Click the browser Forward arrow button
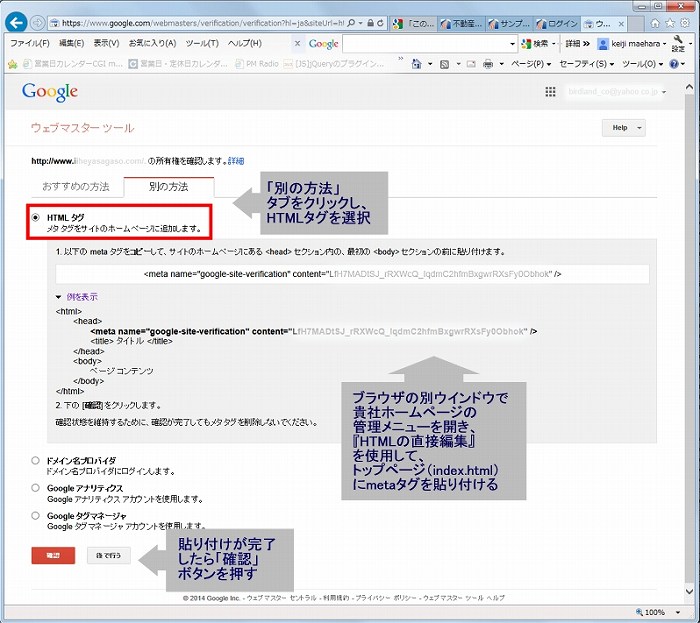Screen dimensions: 700x623 (38, 23)
